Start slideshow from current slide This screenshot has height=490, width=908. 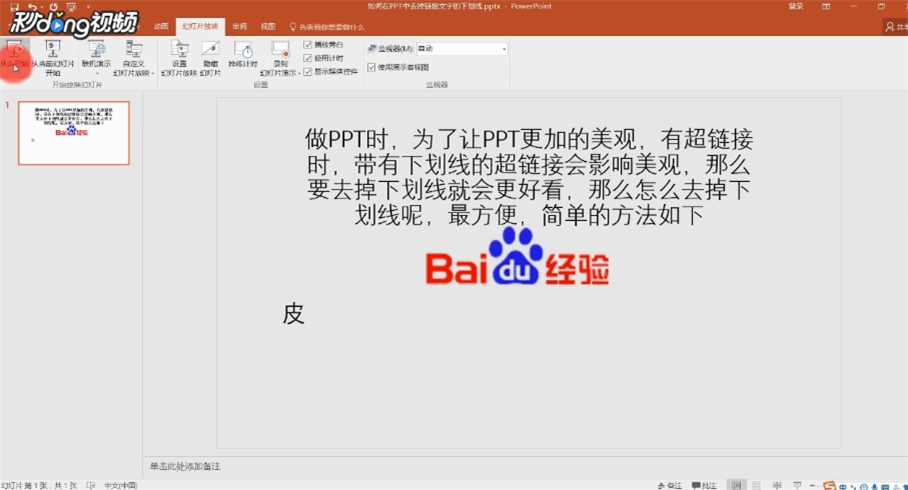tap(53, 58)
